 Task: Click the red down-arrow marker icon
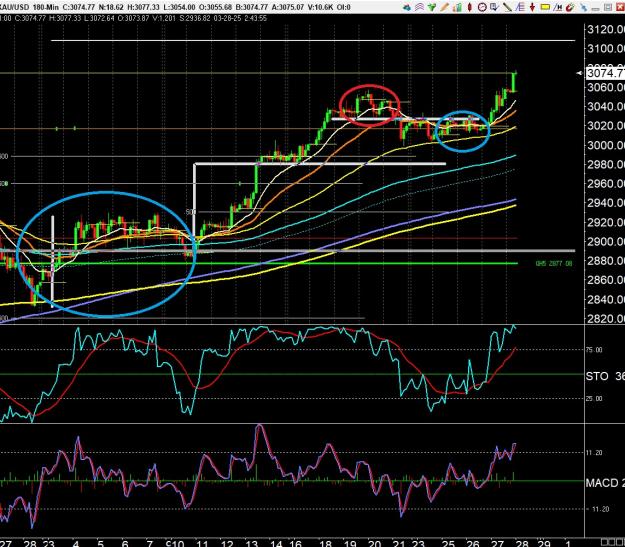pyautogui.click(x=533, y=7)
